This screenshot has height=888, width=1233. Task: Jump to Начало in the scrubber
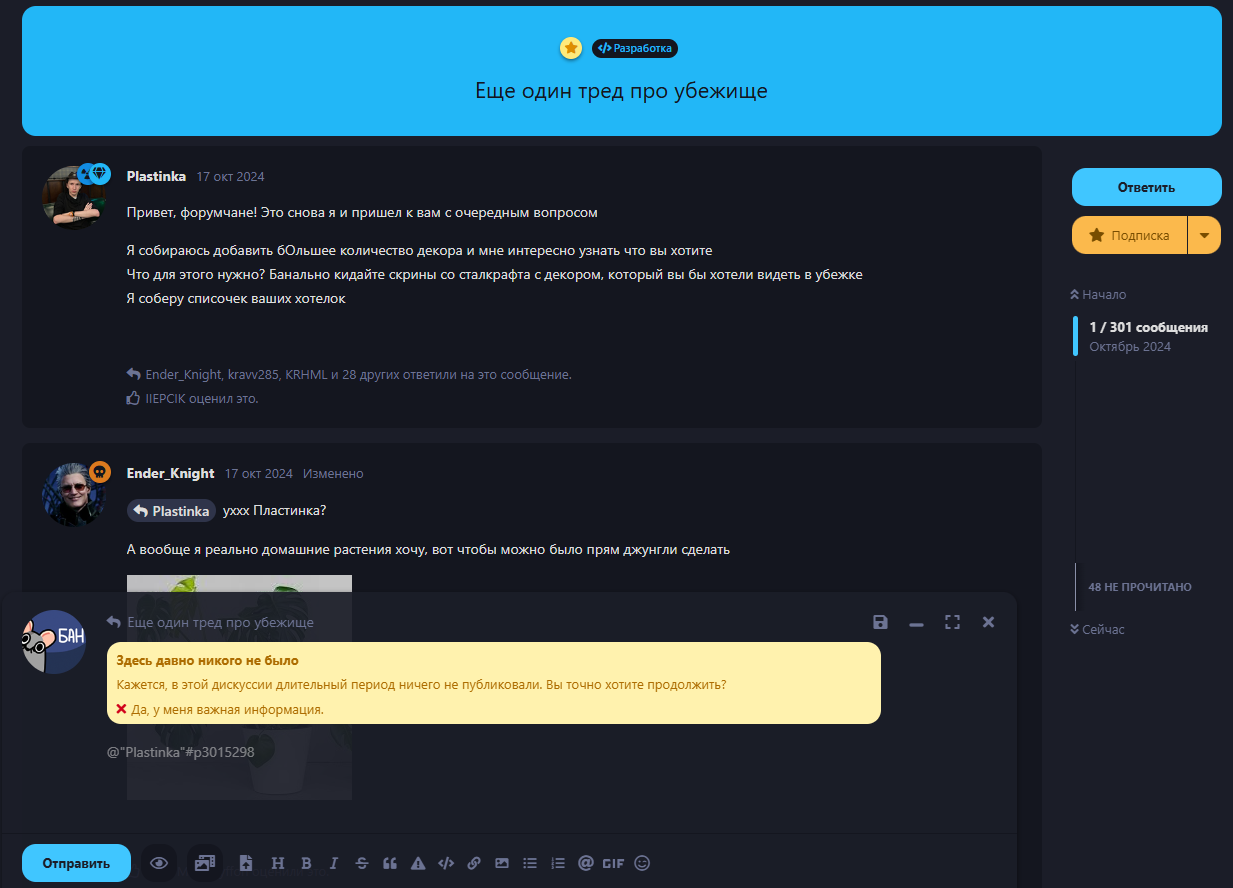tap(1098, 294)
